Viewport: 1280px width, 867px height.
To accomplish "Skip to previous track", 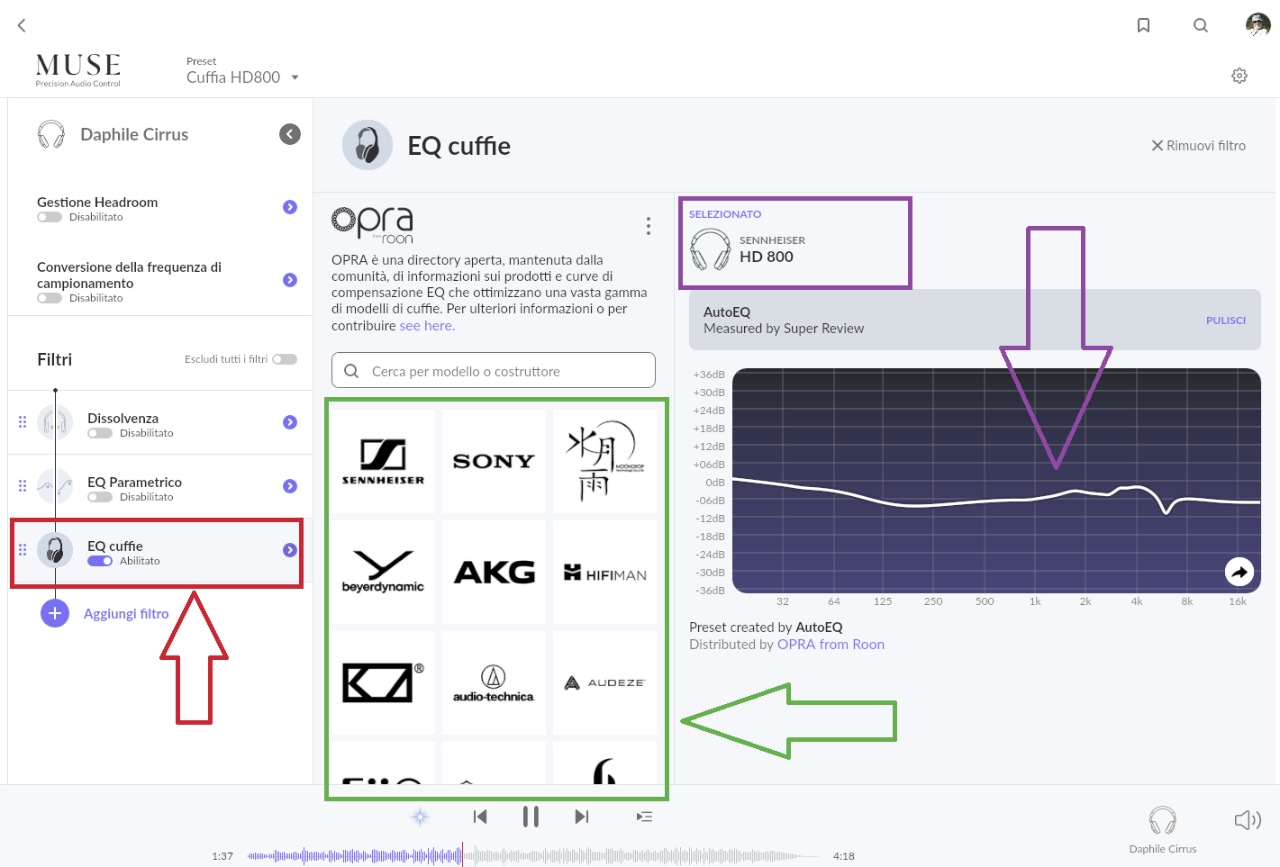I will [480, 817].
